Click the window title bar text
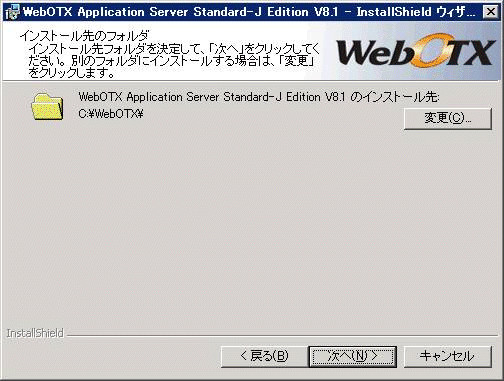 point(249,12)
